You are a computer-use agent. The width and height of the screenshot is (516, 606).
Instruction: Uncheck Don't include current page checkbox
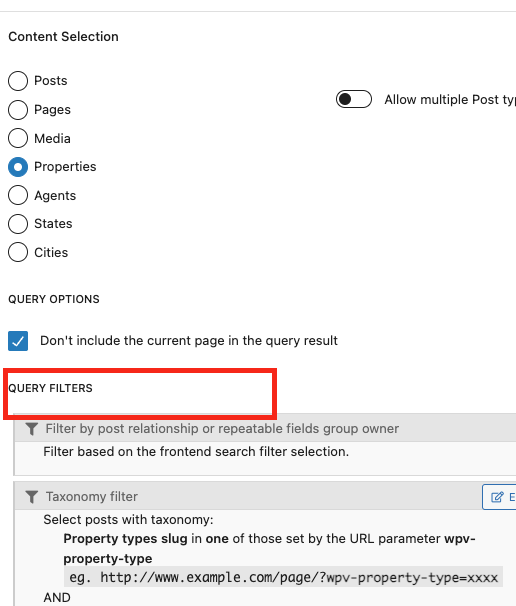pos(18,341)
